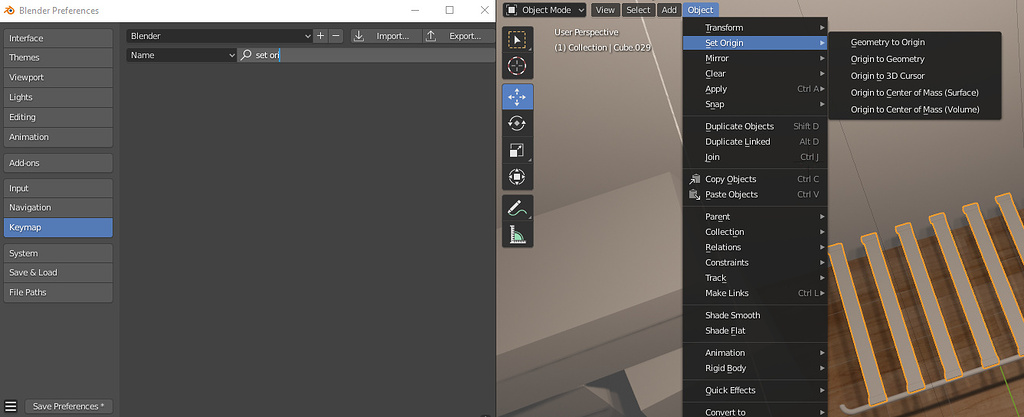Expand the Clear submenu

pos(755,74)
